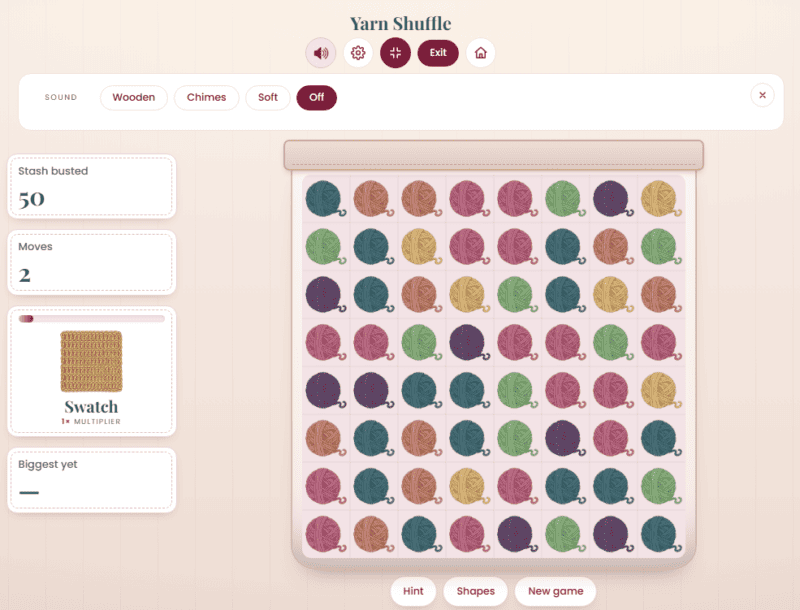Close the sound options panel
This screenshot has height=610, width=800.
click(762, 95)
